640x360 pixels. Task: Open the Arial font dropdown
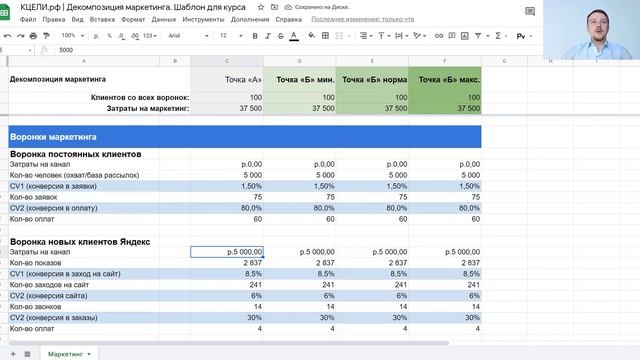[x=188, y=36]
